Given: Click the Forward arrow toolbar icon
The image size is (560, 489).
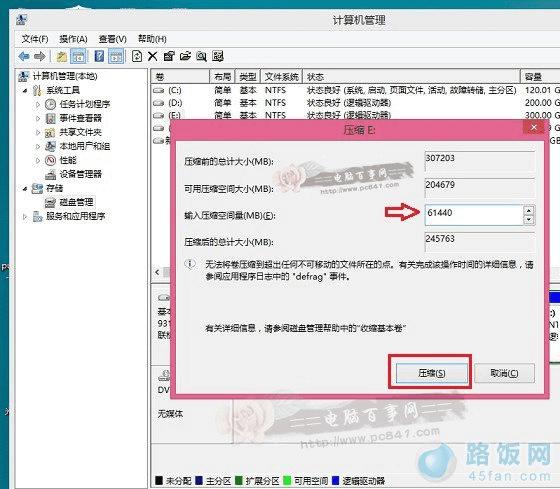Looking at the screenshot, I should [39, 56].
